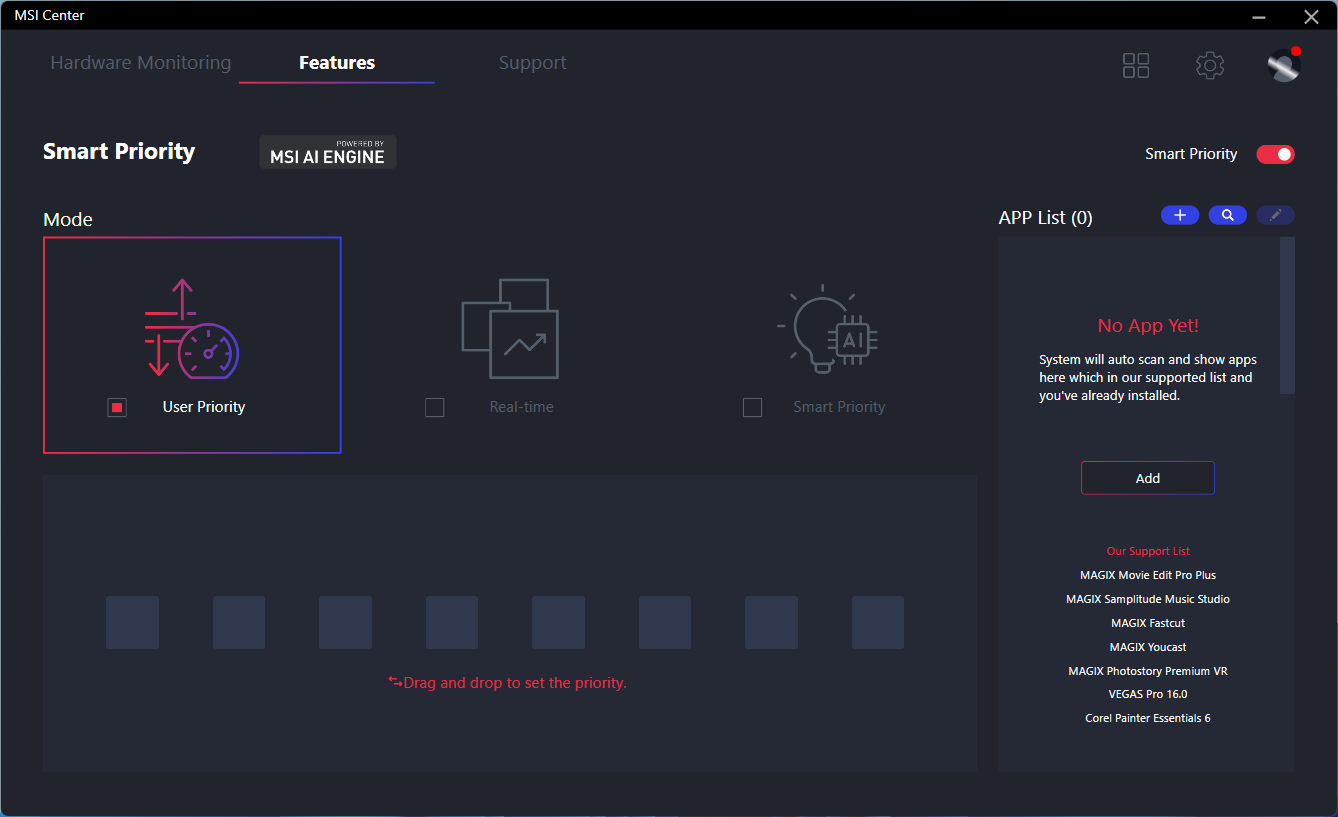Click the MSI AI Engine badge

pos(328,152)
